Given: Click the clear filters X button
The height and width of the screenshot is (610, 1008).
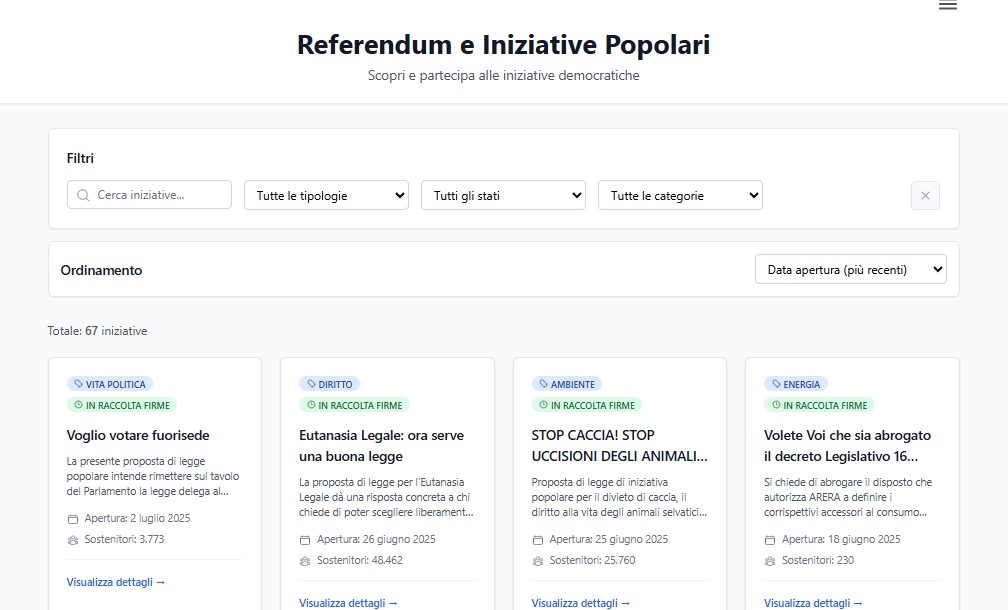Looking at the screenshot, I should [x=925, y=195].
